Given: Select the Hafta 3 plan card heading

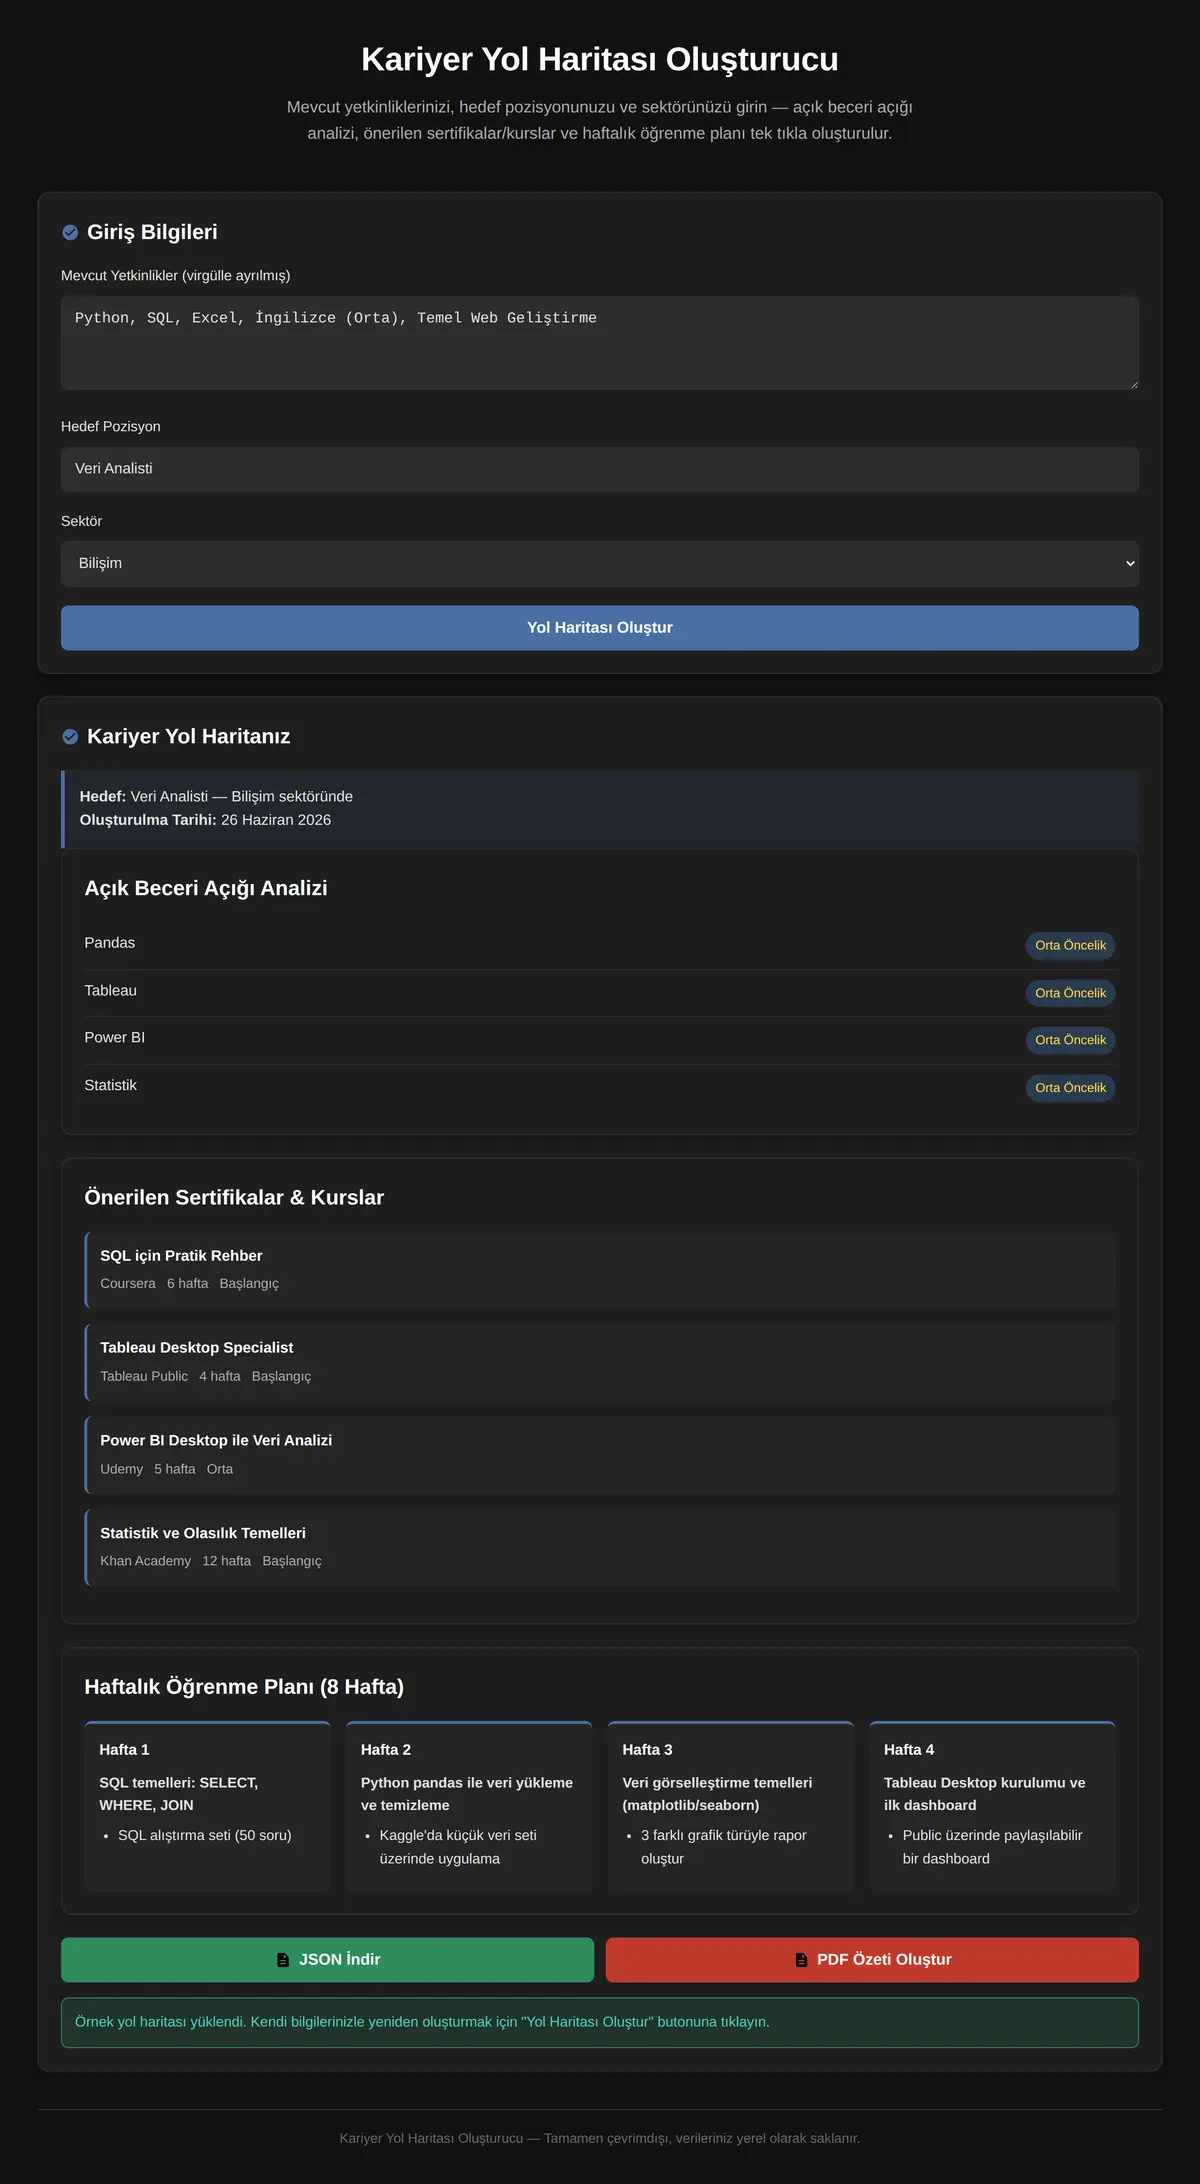Looking at the screenshot, I should [x=647, y=1750].
